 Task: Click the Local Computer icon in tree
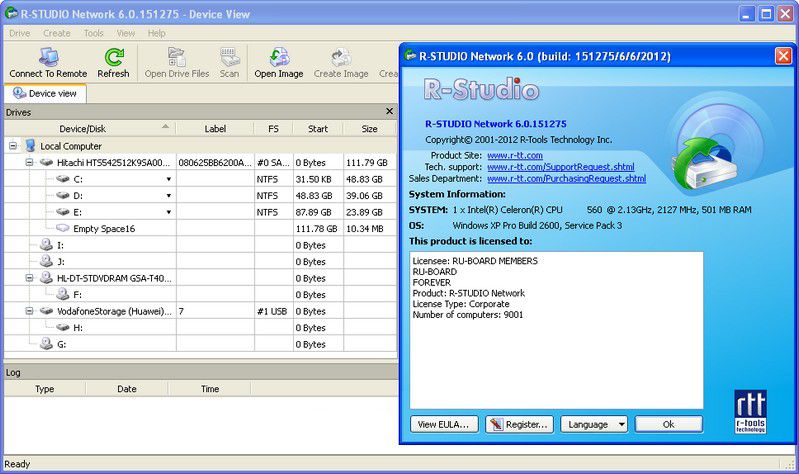point(31,146)
